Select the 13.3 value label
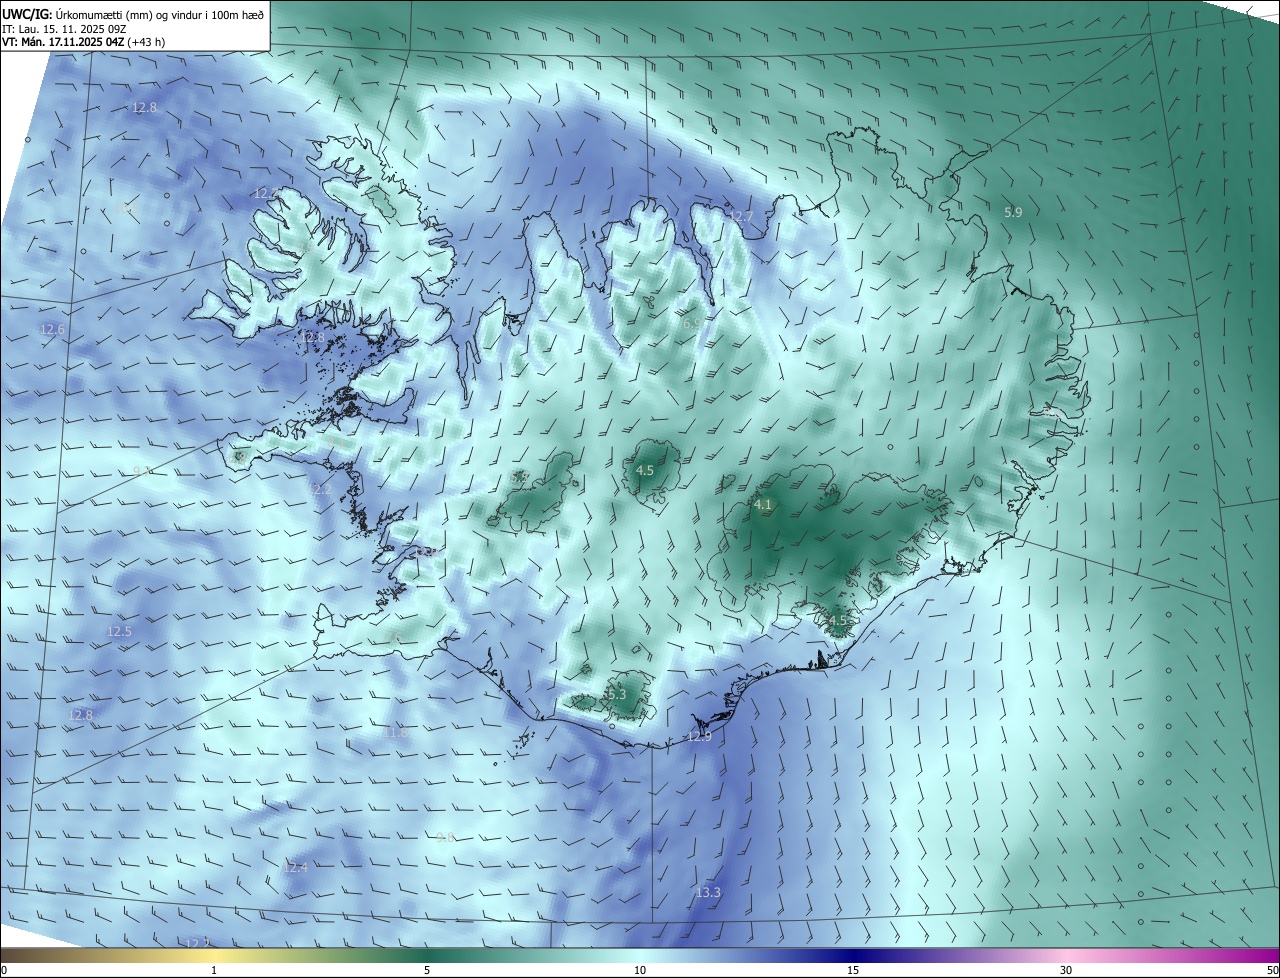Screen dimensions: 1280x978 pyautogui.click(x=708, y=892)
